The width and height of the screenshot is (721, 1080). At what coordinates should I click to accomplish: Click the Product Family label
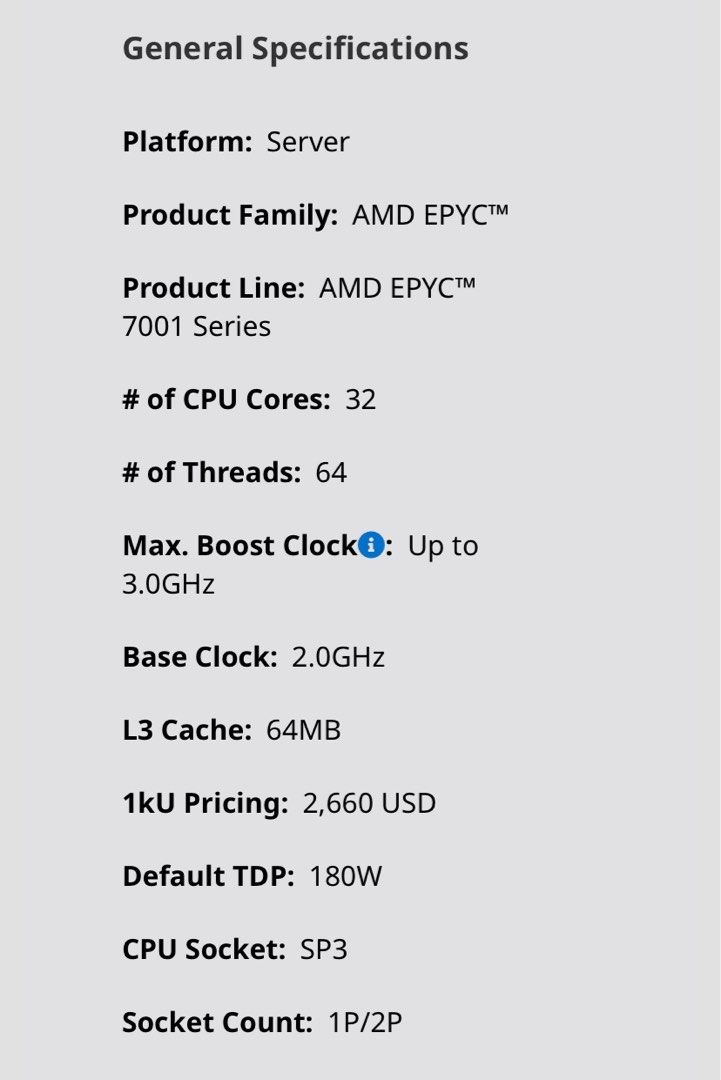230,215
